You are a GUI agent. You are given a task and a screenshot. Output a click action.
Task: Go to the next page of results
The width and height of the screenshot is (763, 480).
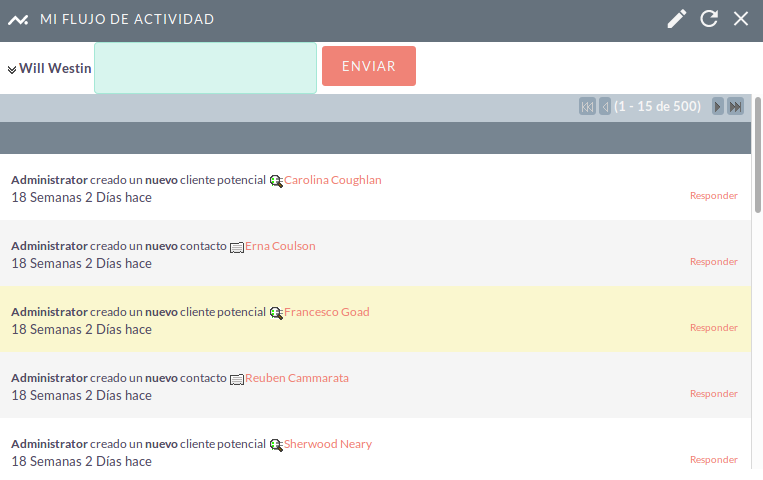point(717,106)
